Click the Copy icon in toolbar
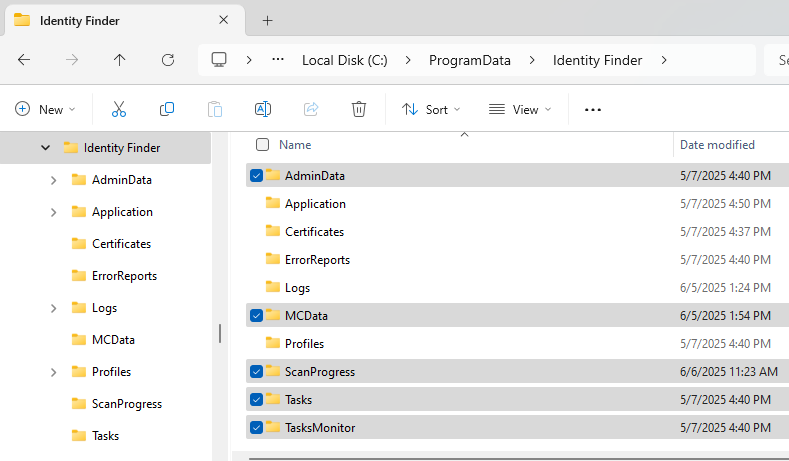 point(167,109)
